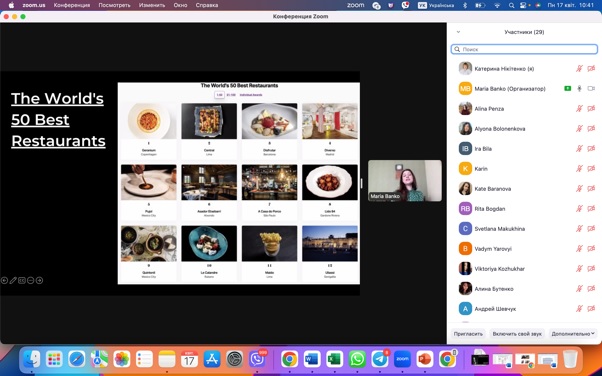Open Calendar from the Dock

point(189,359)
